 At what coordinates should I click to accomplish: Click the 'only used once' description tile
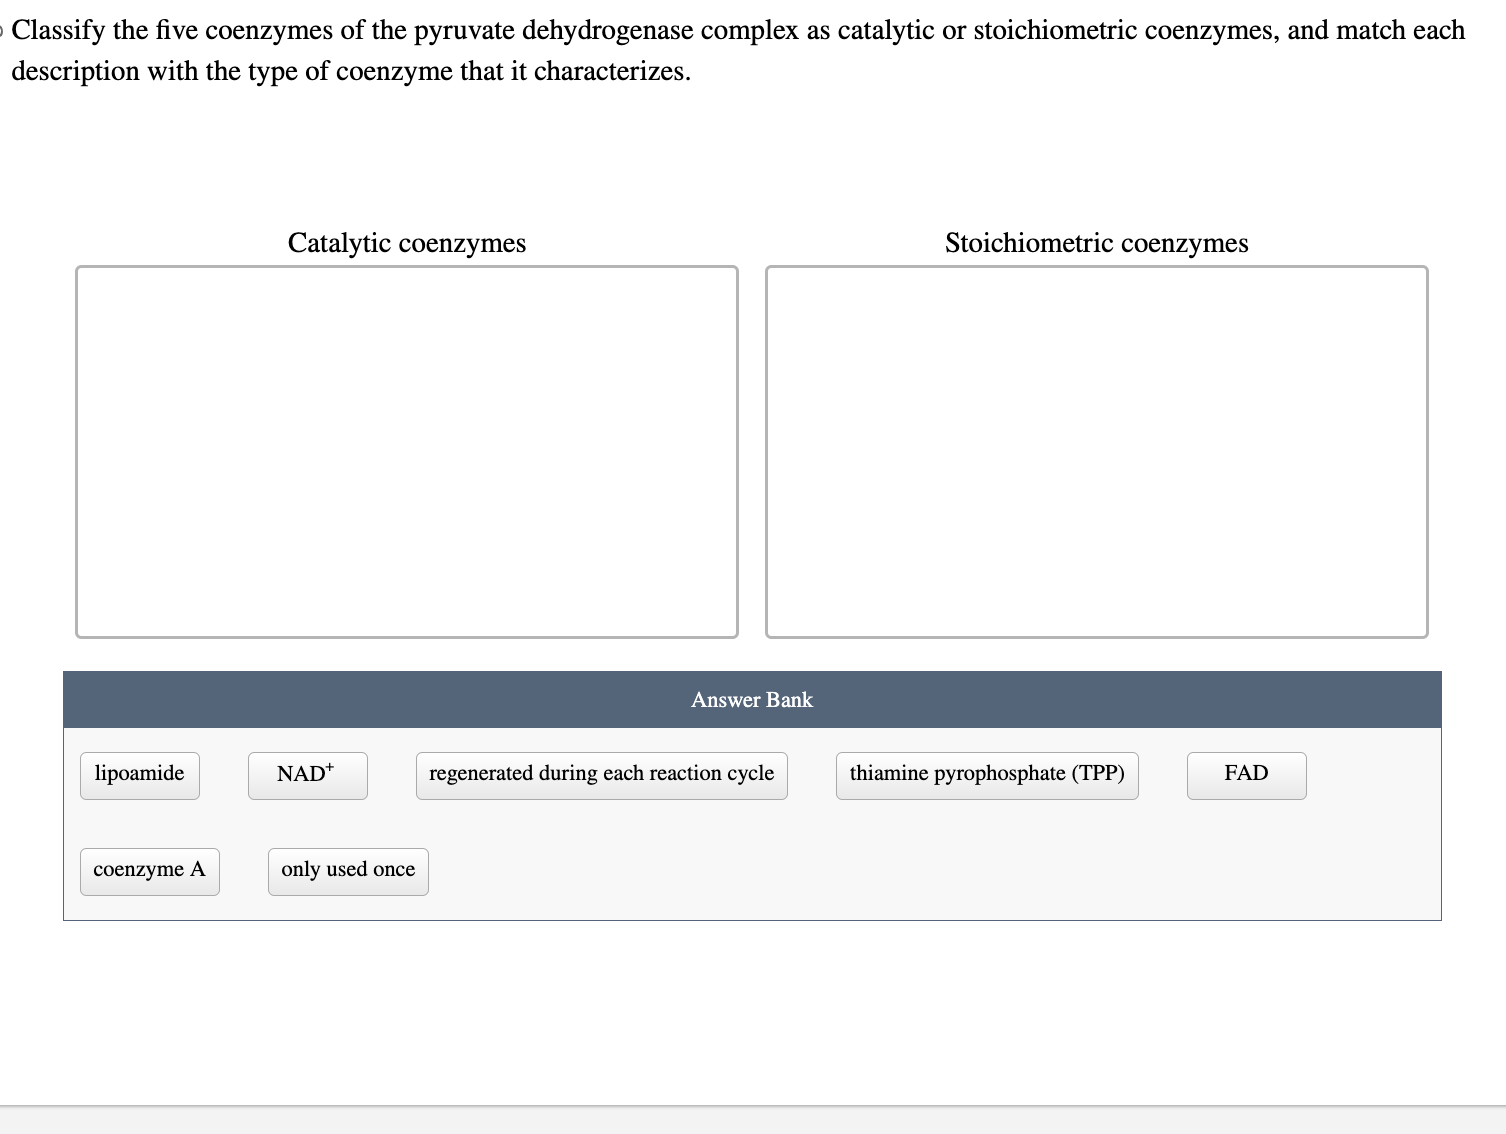click(x=348, y=870)
